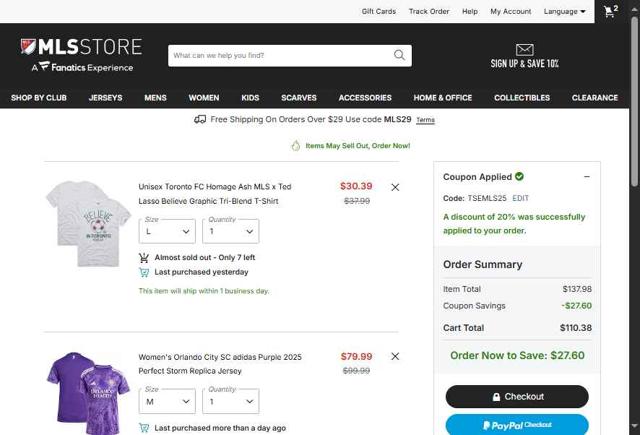Click the page vertical scrollbar
Viewport: 640px width, 435px height.
(x=635, y=102)
